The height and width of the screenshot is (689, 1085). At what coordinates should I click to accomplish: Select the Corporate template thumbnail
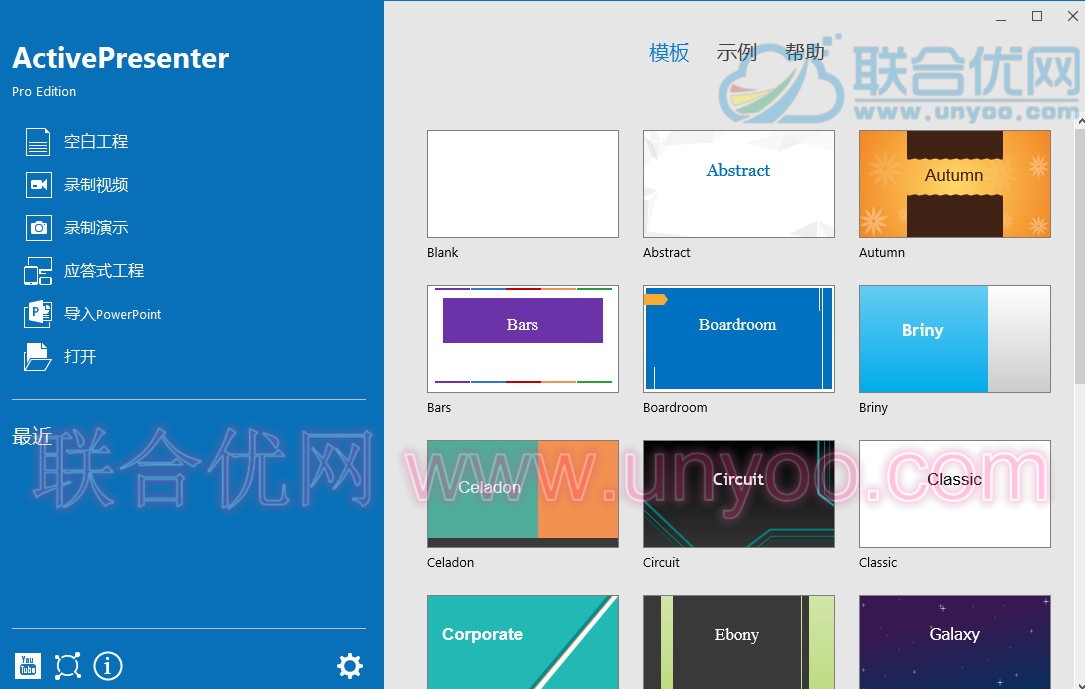click(523, 642)
